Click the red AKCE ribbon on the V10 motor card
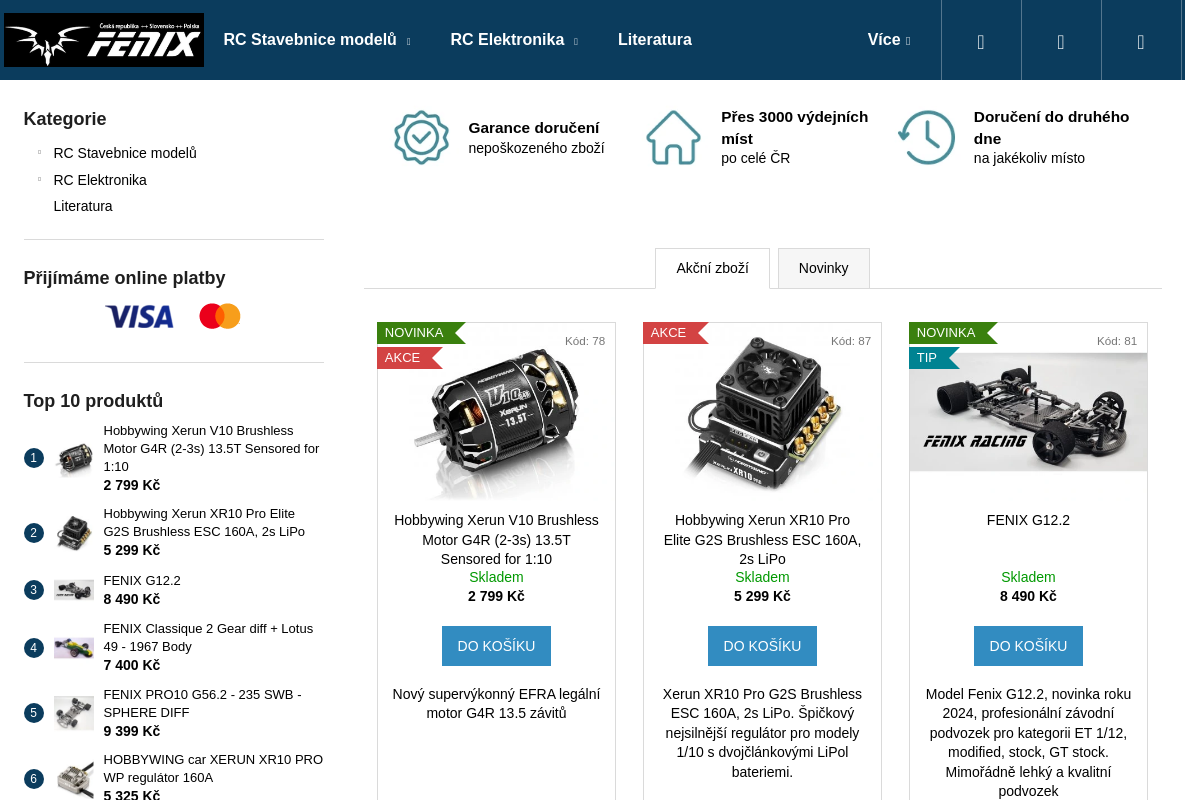1200x800 pixels. click(x=409, y=358)
